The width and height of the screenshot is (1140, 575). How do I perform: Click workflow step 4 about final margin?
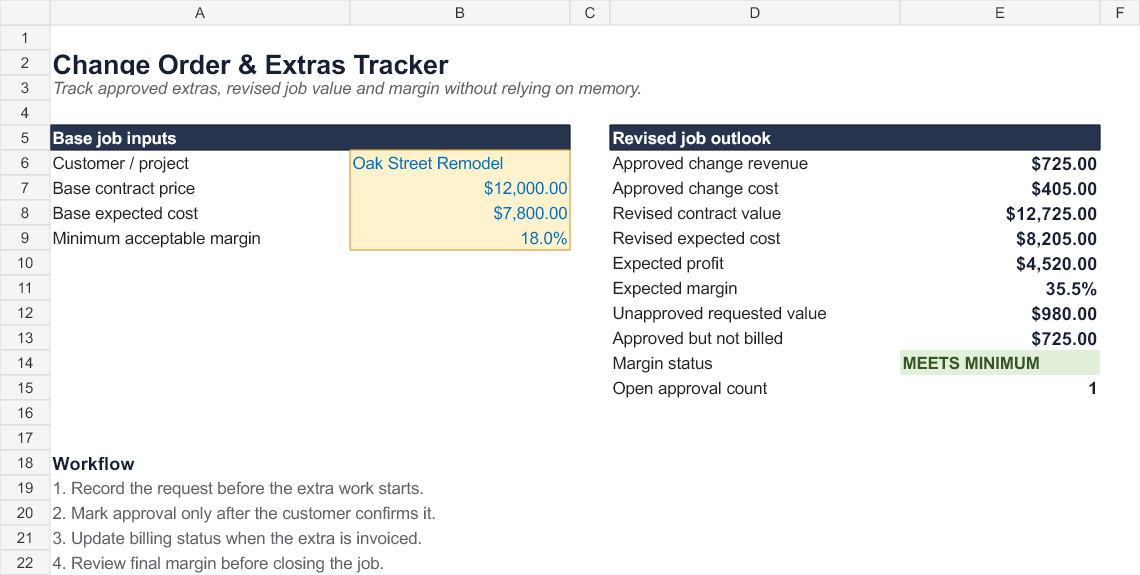click(218, 563)
